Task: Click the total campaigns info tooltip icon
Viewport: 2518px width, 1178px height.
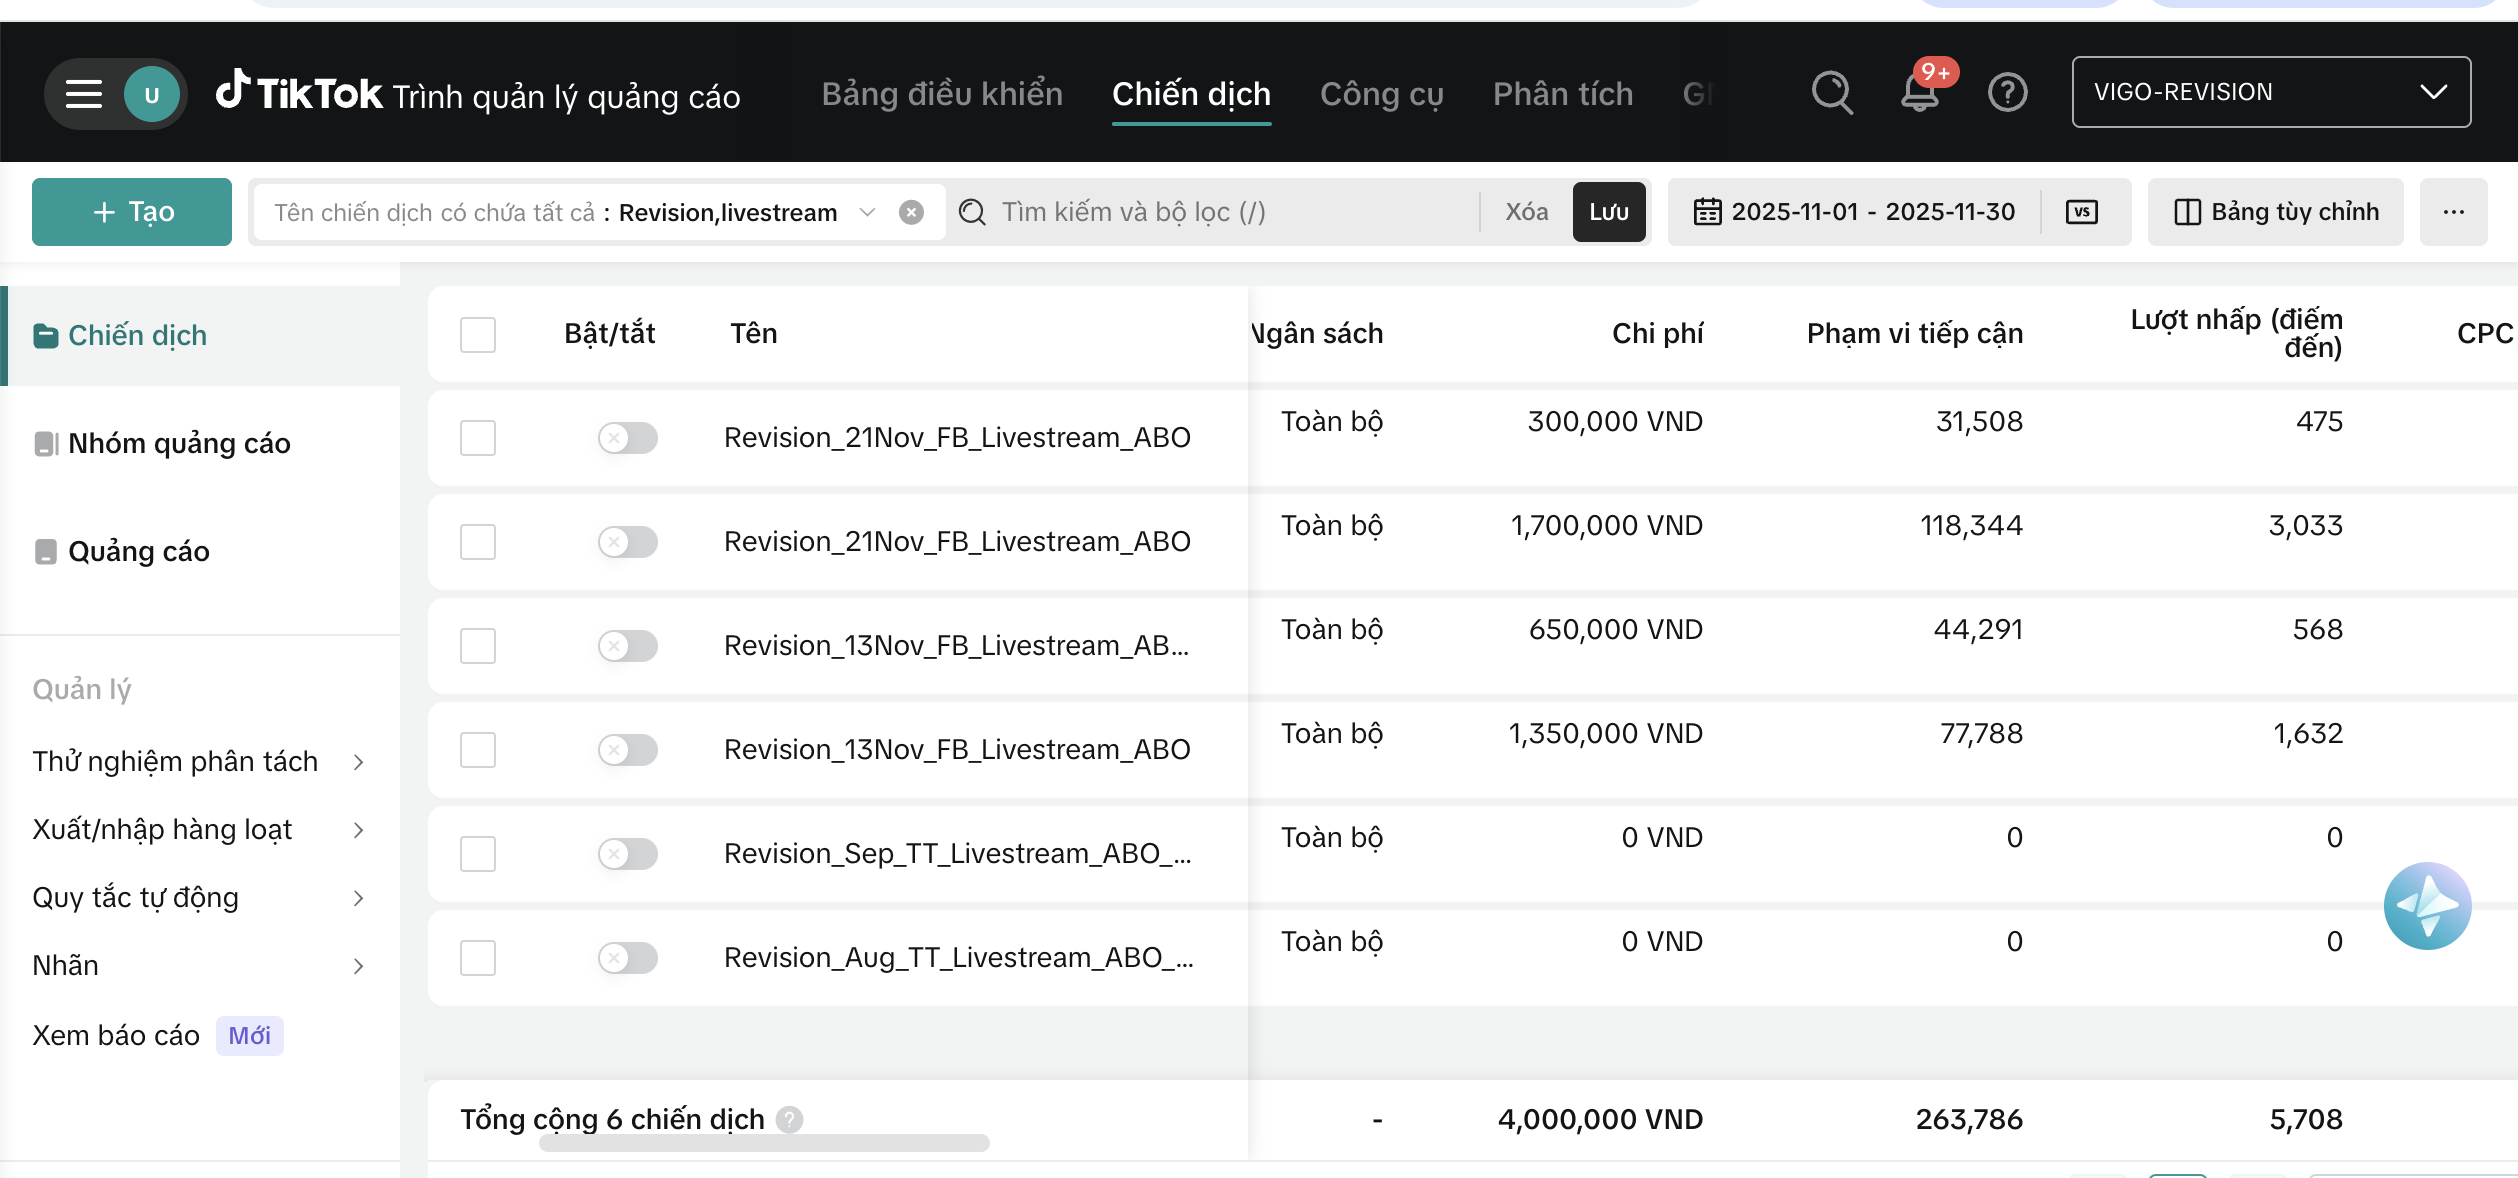Action: click(x=790, y=1119)
